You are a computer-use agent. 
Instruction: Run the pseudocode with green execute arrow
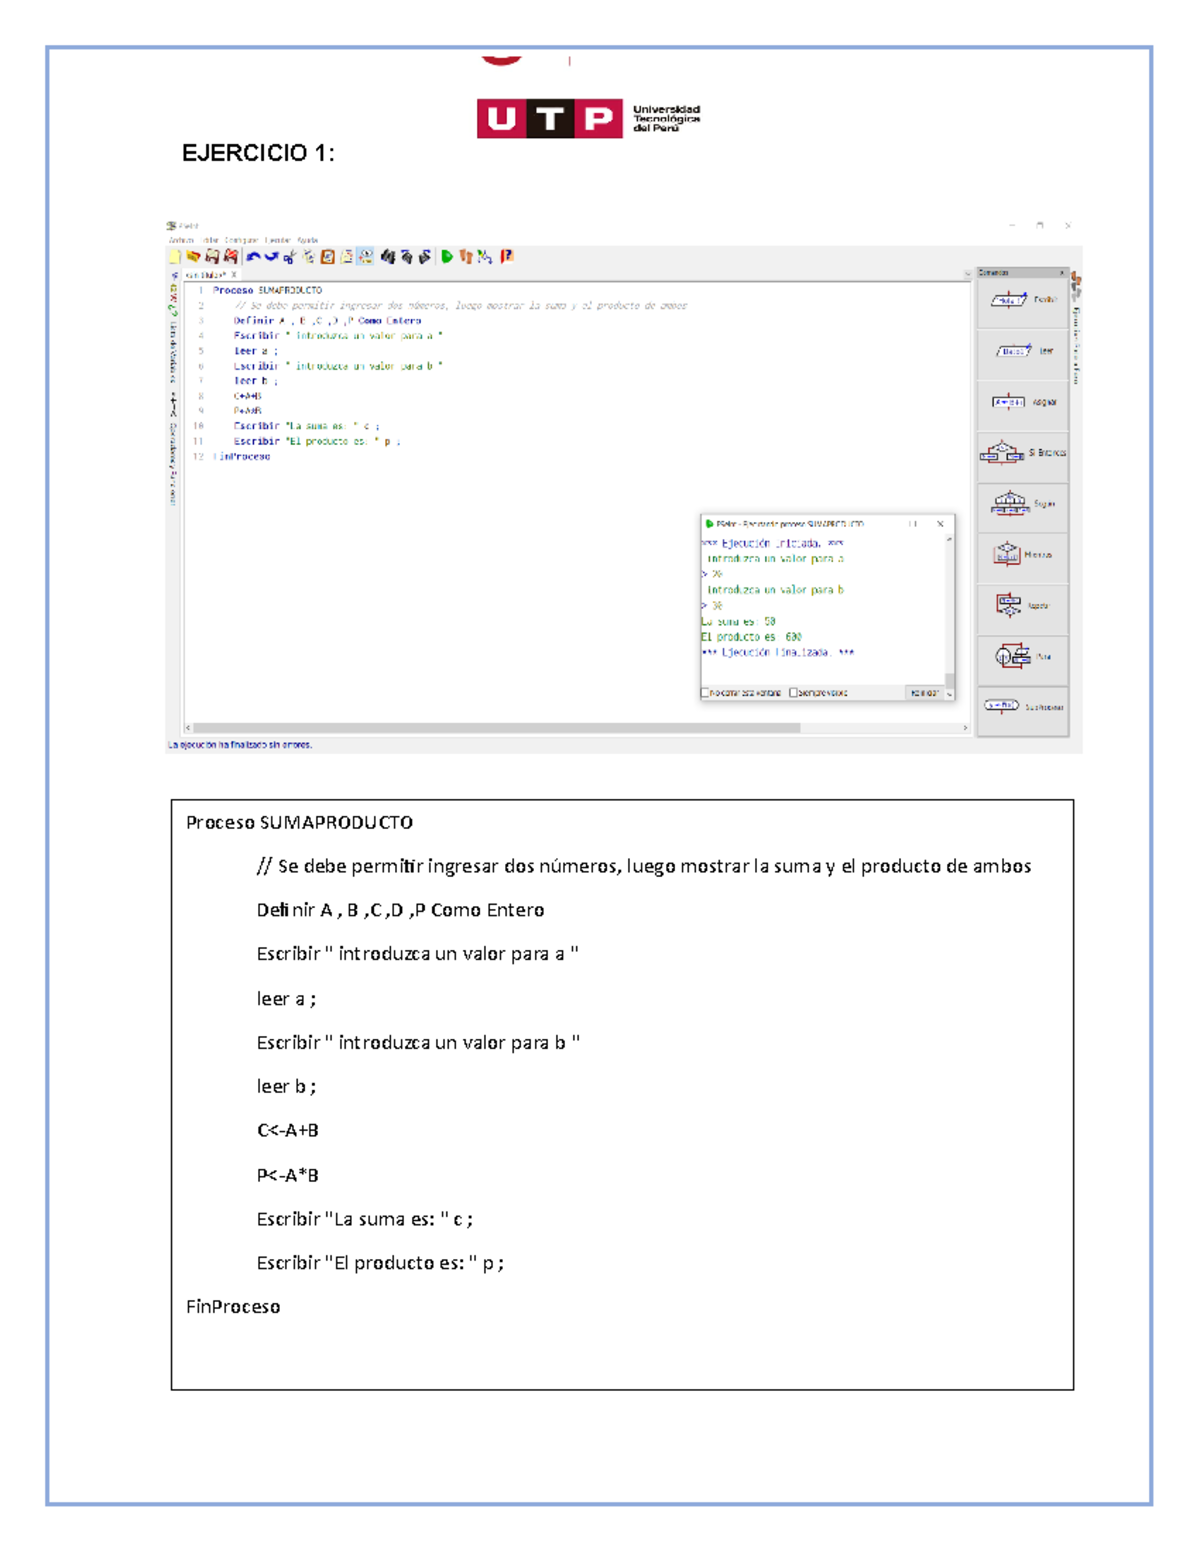(446, 257)
